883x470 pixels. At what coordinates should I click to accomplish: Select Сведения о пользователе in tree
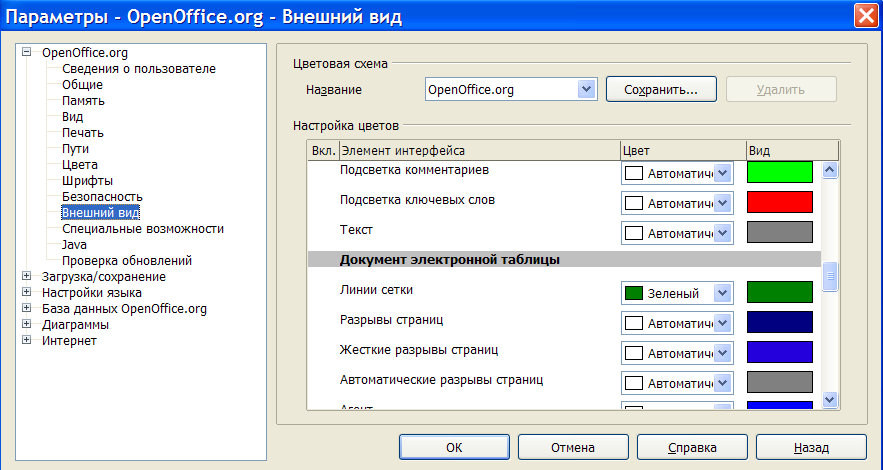[x=139, y=69]
